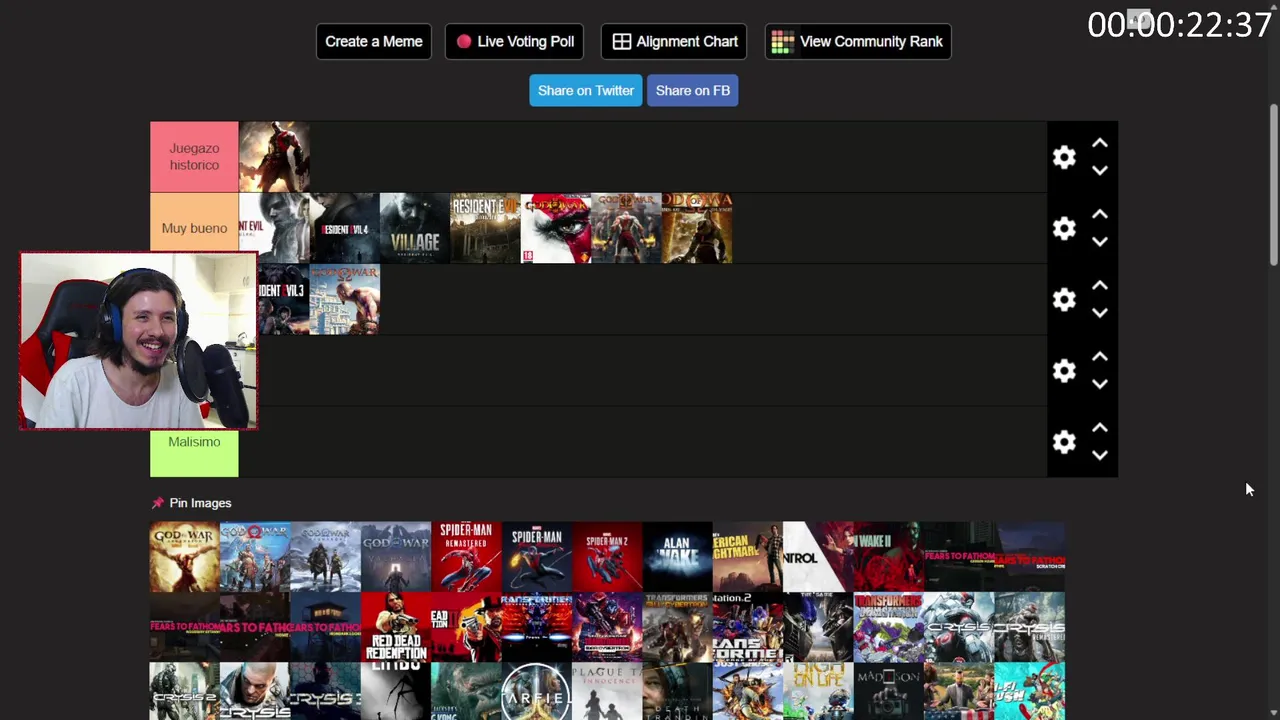Viewport: 1280px width, 720px height.
Task: Select the Malisimo tier label
Action: (194, 442)
